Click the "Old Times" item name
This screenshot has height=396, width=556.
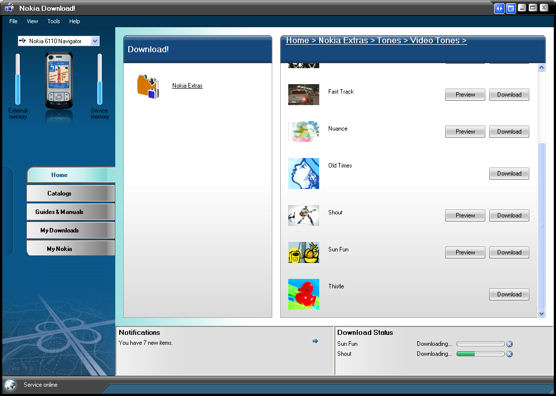tap(340, 165)
